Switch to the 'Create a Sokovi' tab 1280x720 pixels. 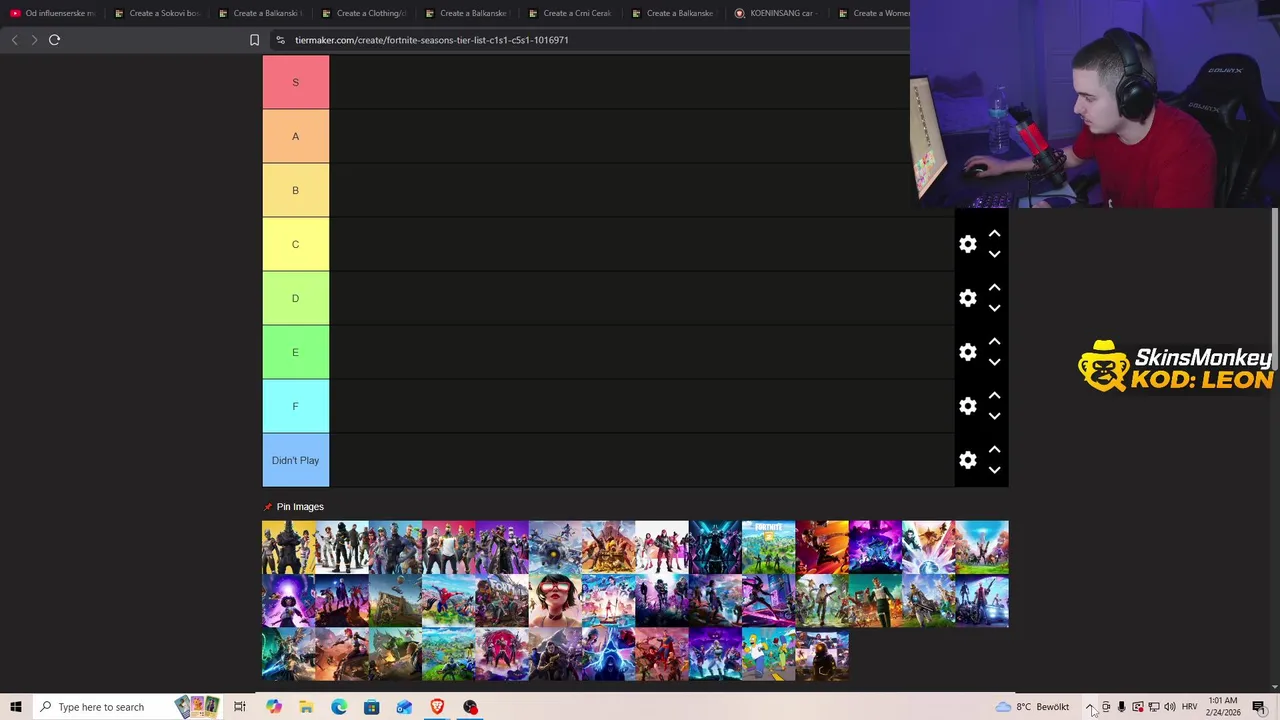[x=157, y=13]
